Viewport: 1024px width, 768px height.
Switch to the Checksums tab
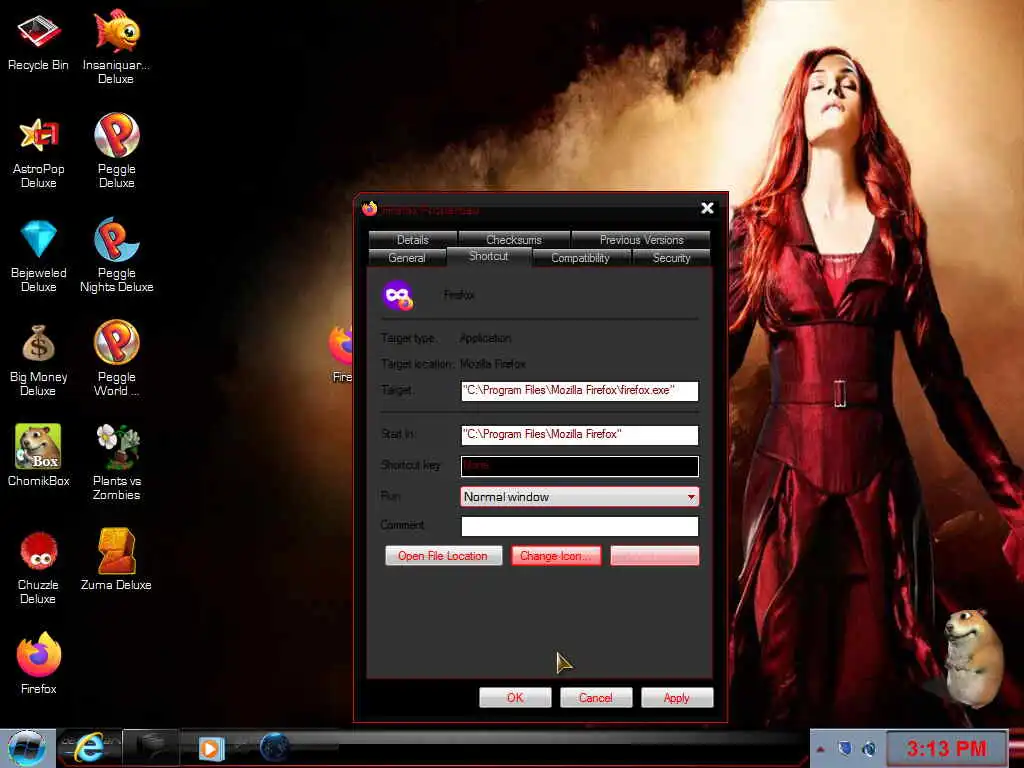click(x=514, y=240)
